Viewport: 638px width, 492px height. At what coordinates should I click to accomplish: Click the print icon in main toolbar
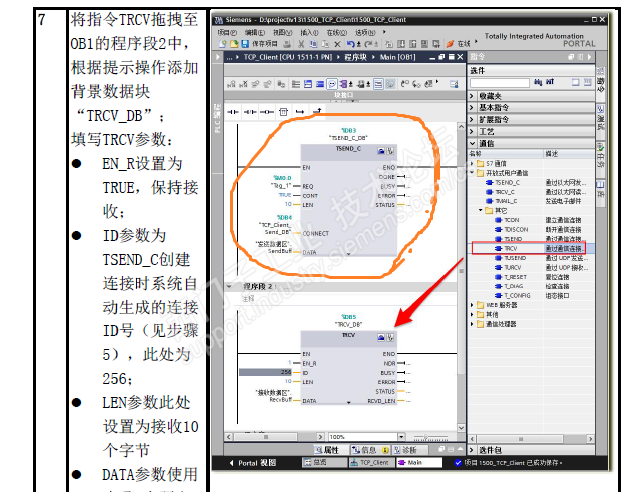[288, 44]
